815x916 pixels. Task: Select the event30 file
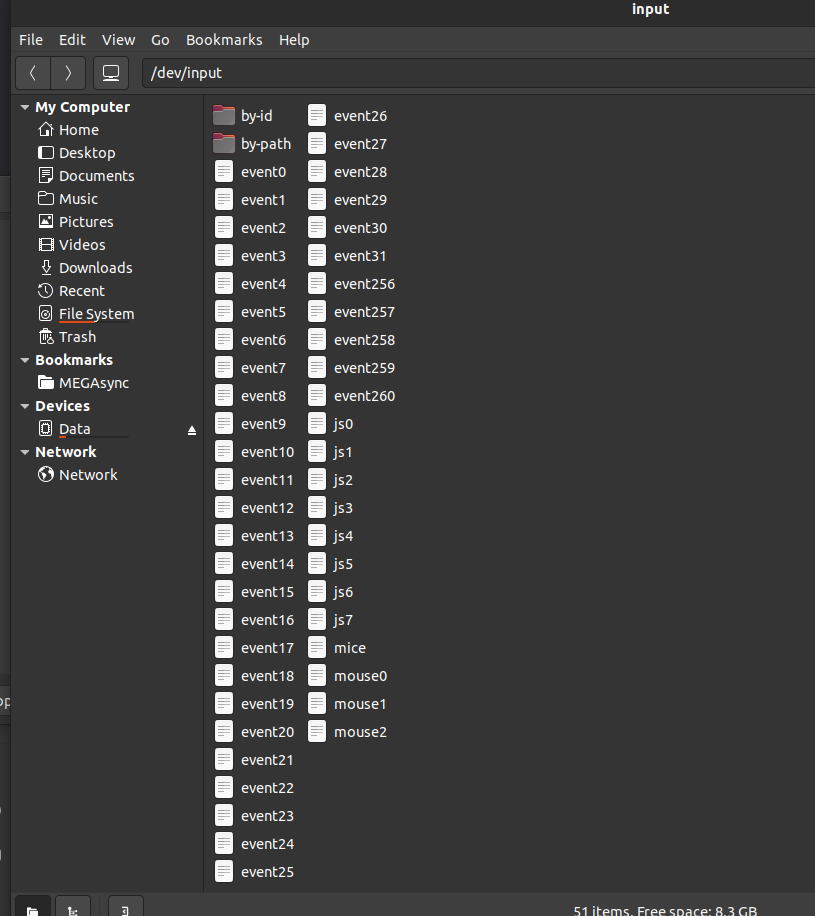[348, 228]
